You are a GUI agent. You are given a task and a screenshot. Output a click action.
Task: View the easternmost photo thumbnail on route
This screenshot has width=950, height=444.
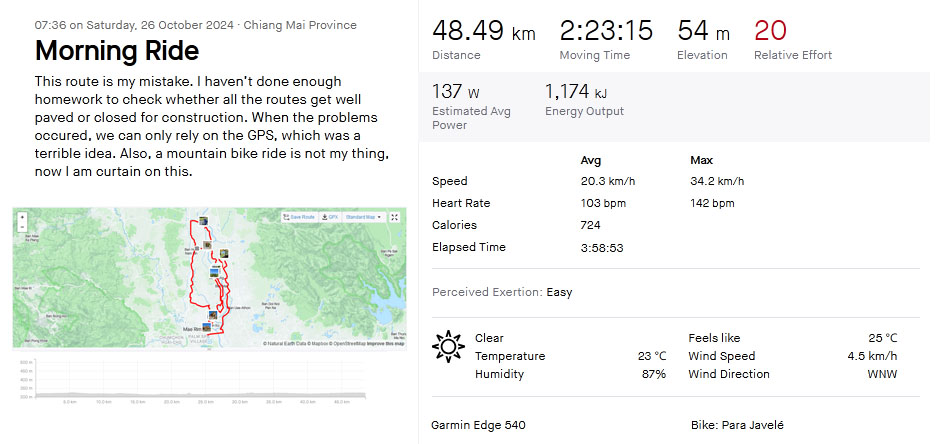tap(224, 253)
